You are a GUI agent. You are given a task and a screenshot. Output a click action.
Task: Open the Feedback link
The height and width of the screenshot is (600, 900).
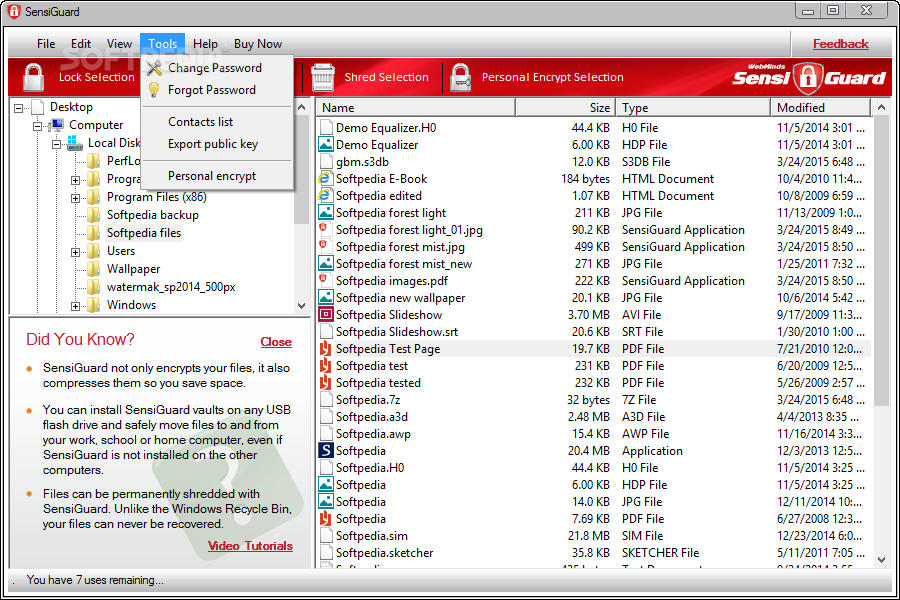tap(840, 44)
